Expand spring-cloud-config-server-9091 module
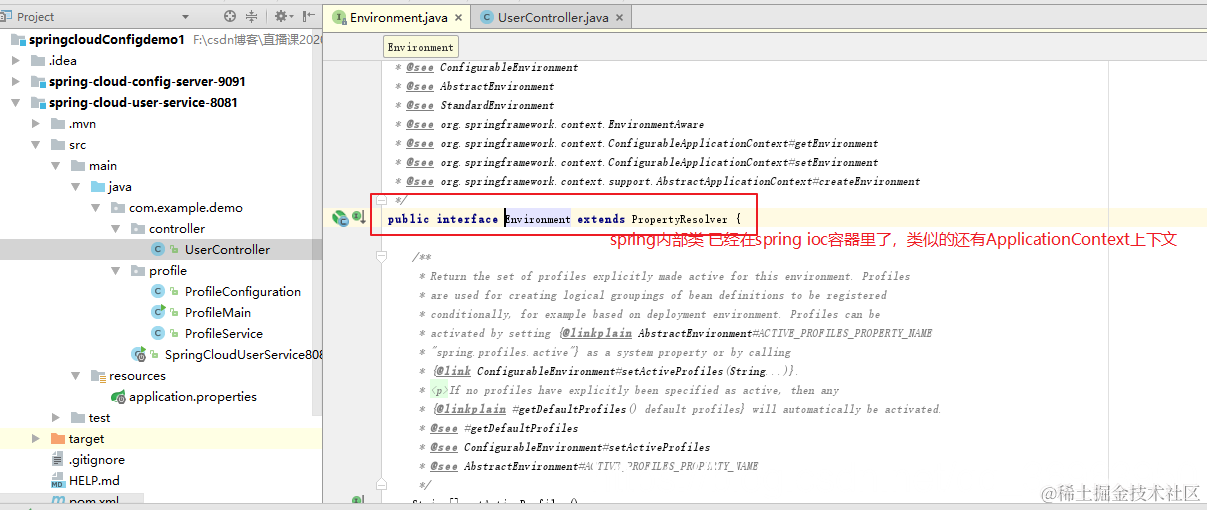Screen dimensions: 1207x510 15,81
